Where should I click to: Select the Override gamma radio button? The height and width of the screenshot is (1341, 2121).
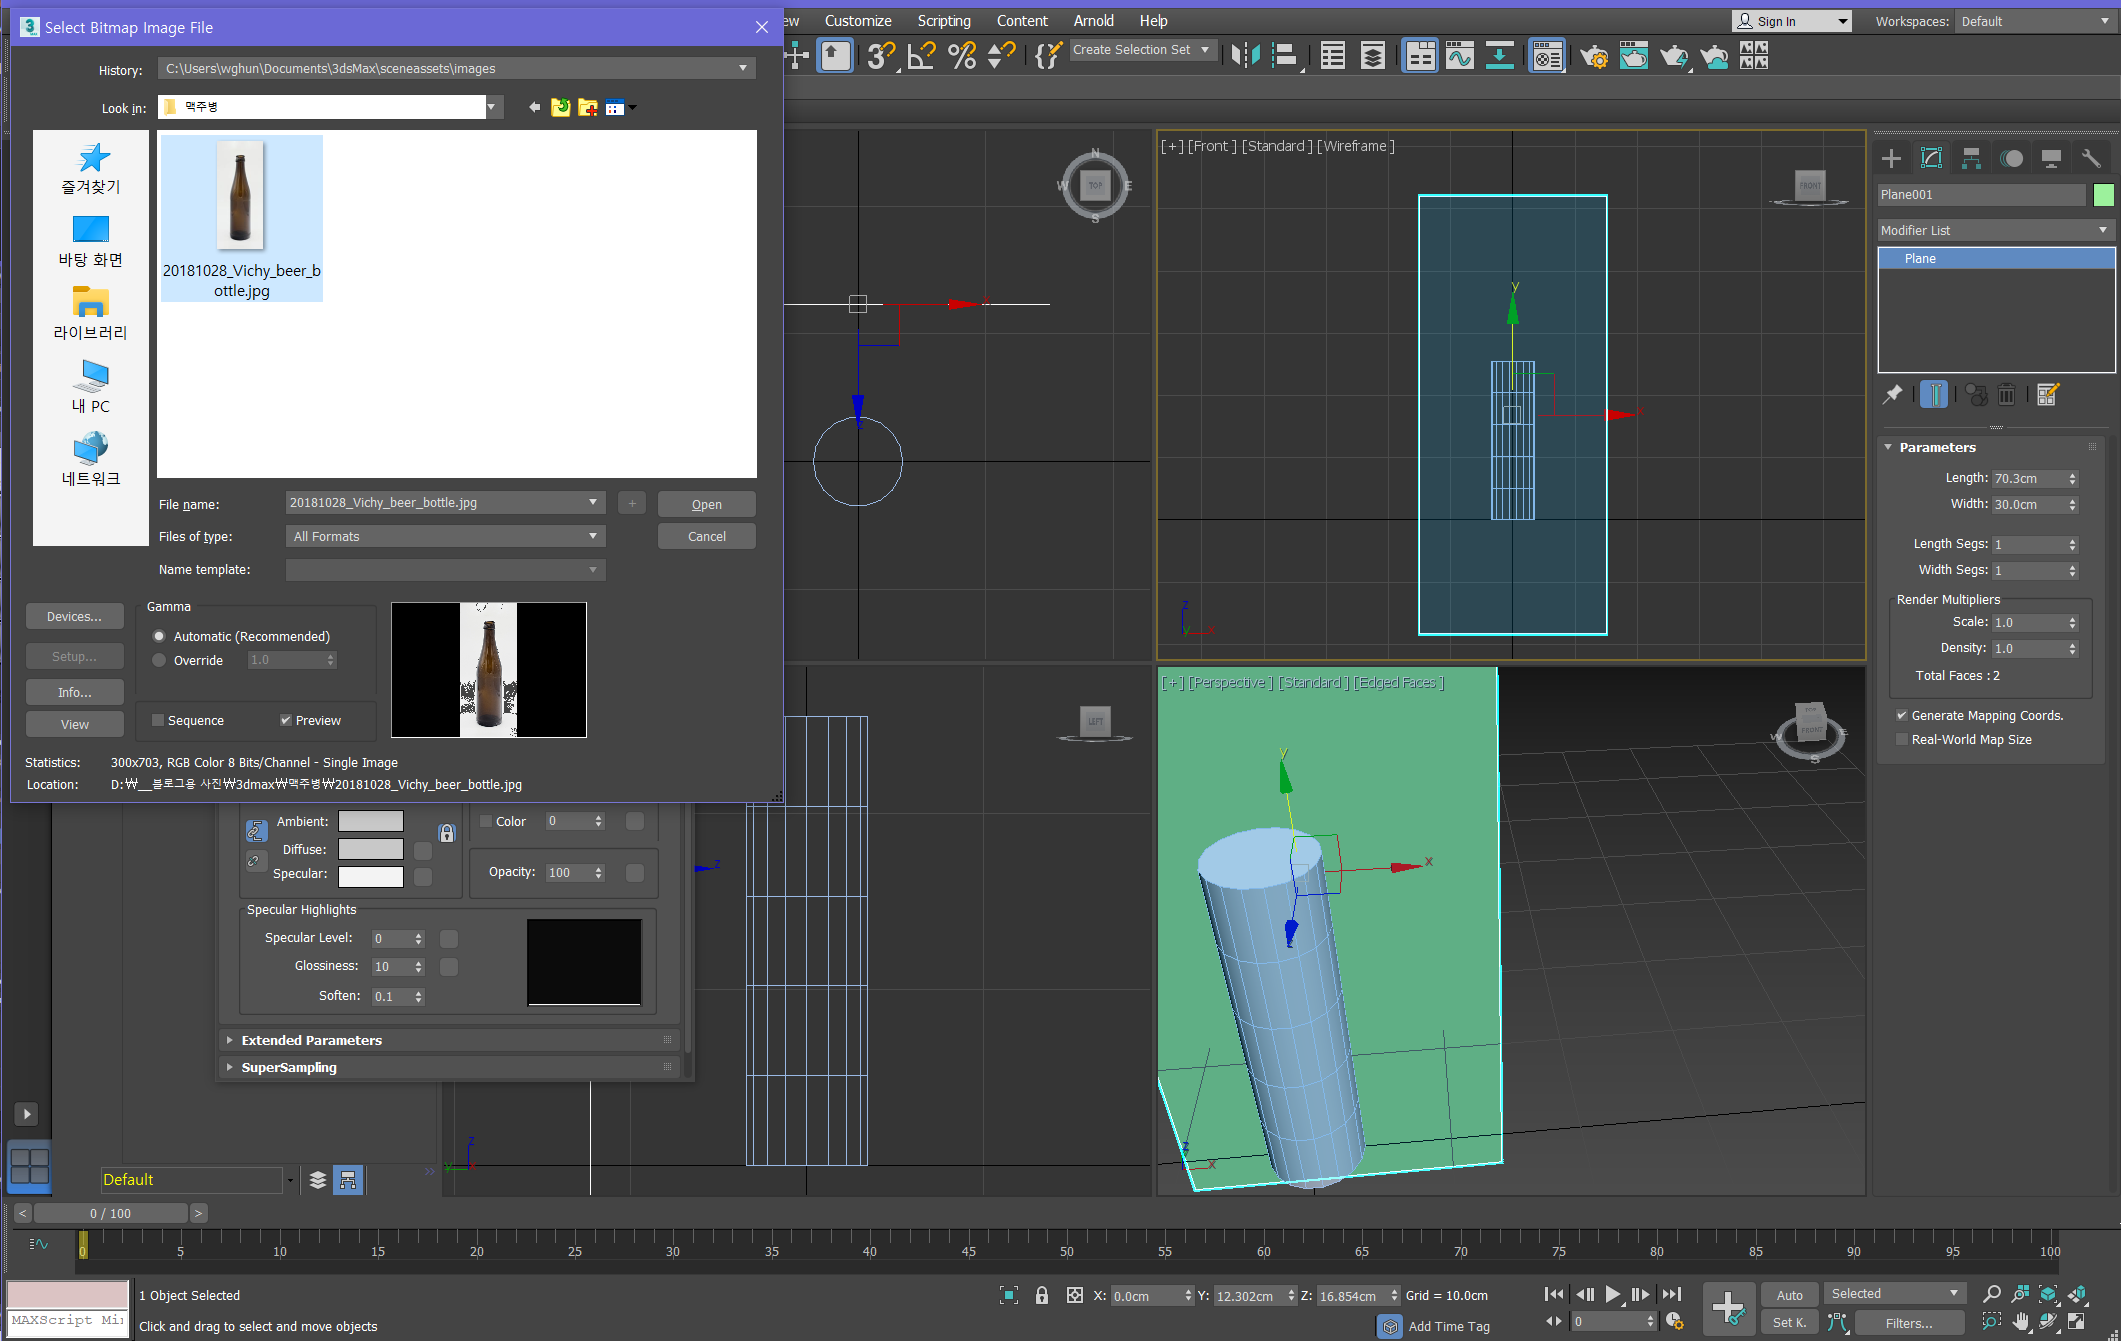pyautogui.click(x=159, y=660)
